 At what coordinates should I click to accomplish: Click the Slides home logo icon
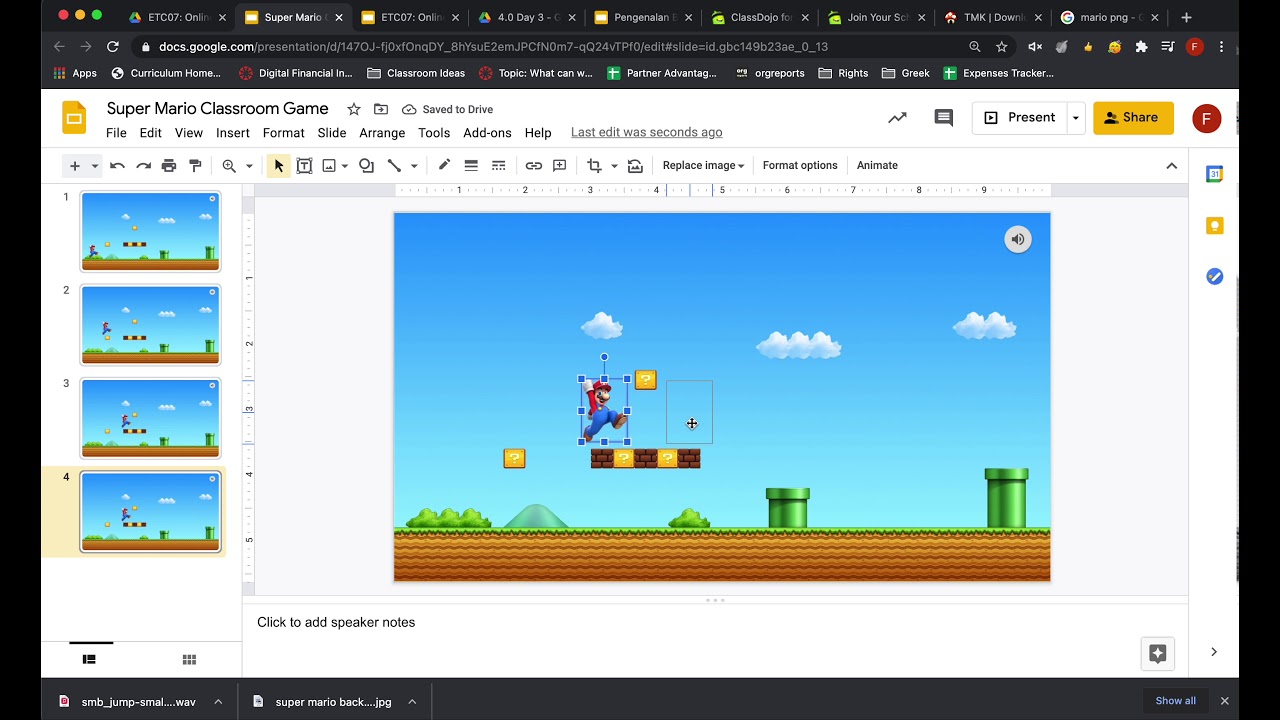tap(74, 118)
